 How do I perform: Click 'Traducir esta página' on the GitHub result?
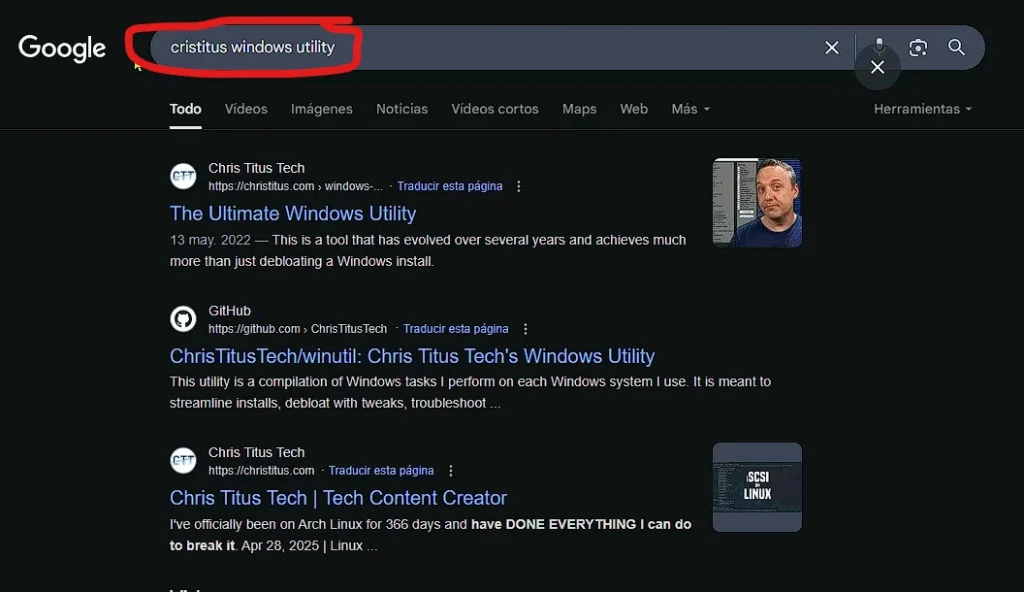click(456, 329)
